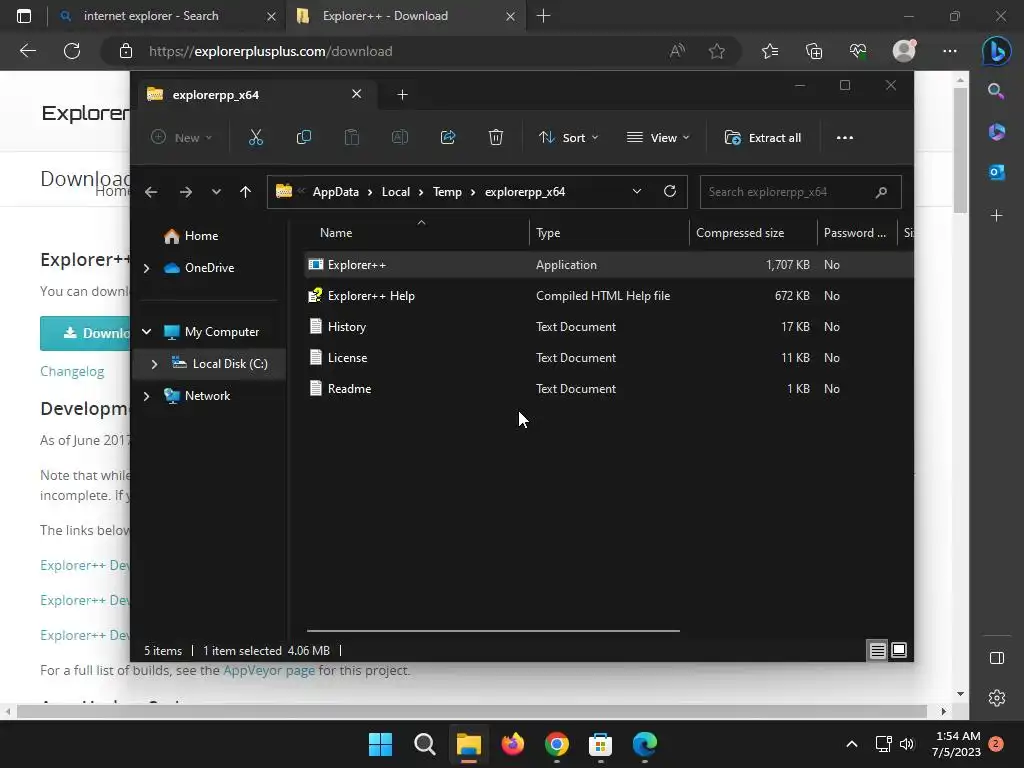Open Edge Collections icon
Image resolution: width=1024 pixels, height=768 pixels.
click(x=814, y=51)
